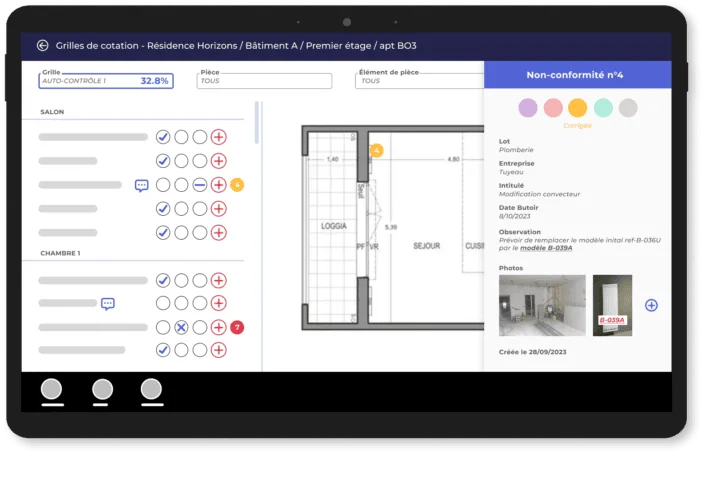The image size is (704, 500).
Task: Select the pink status circle
Action: tap(553, 108)
